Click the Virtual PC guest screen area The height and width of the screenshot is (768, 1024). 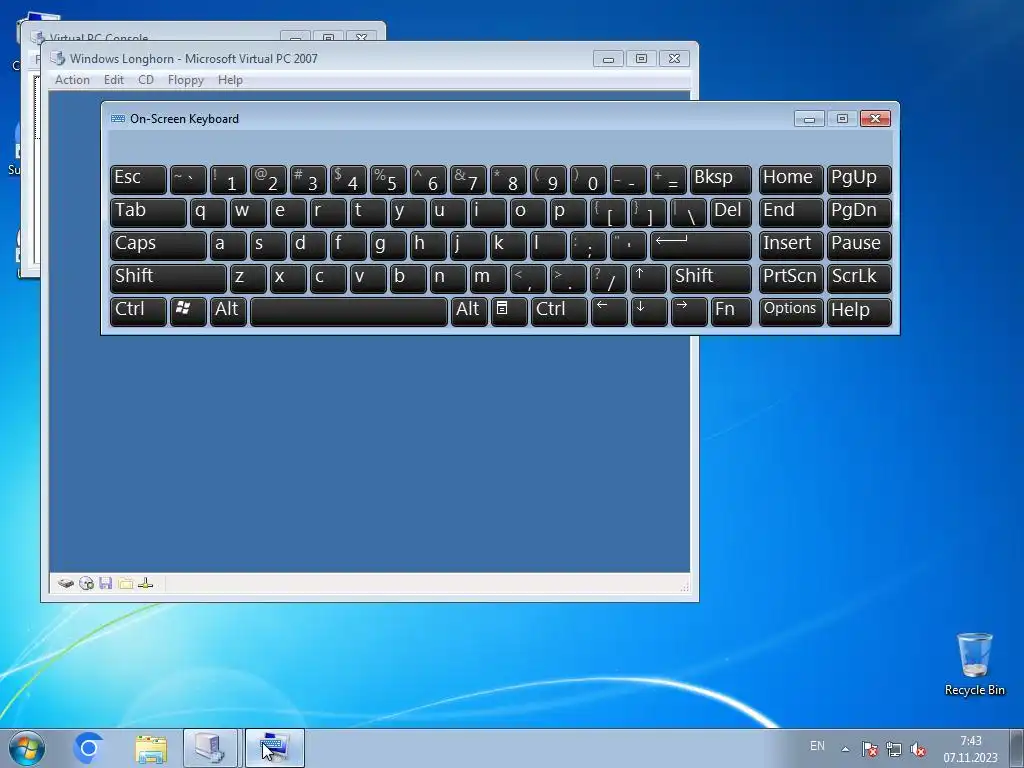[x=369, y=454]
